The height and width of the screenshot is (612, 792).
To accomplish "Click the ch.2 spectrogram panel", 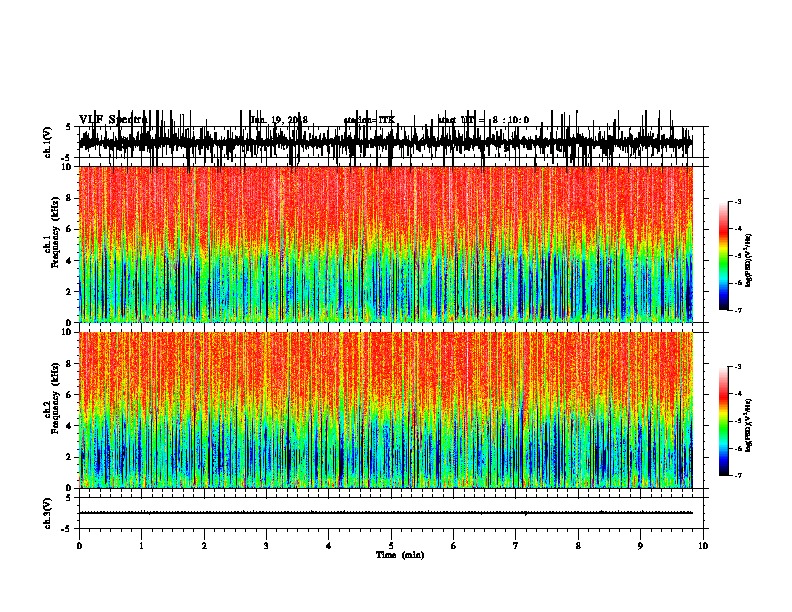I will [386, 410].
